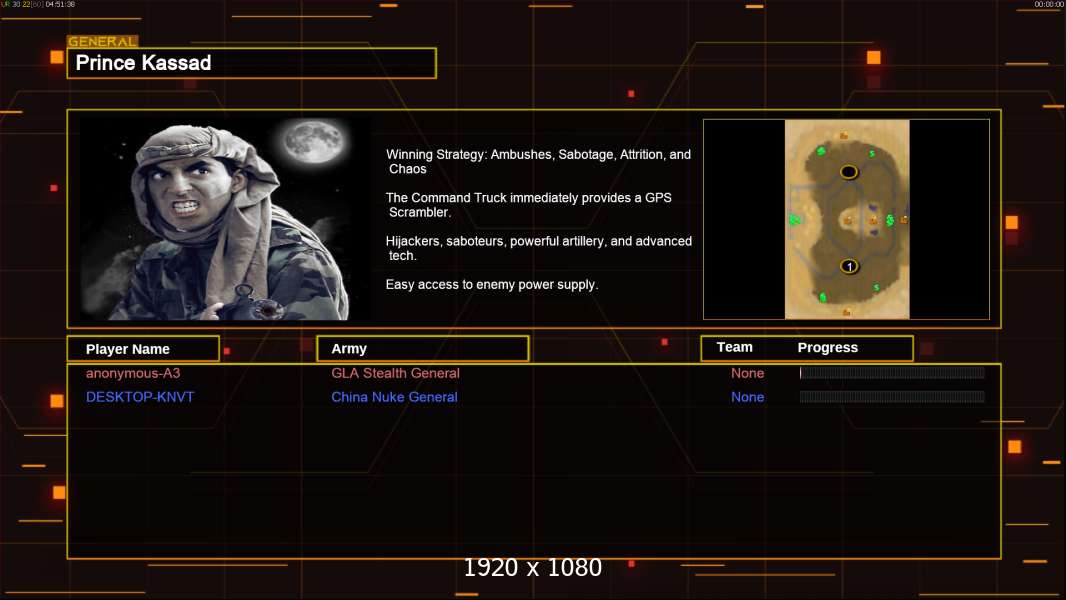Viewport: 1066px width, 600px height.
Task: Click the Prince Kassad name field
Action: coord(252,63)
